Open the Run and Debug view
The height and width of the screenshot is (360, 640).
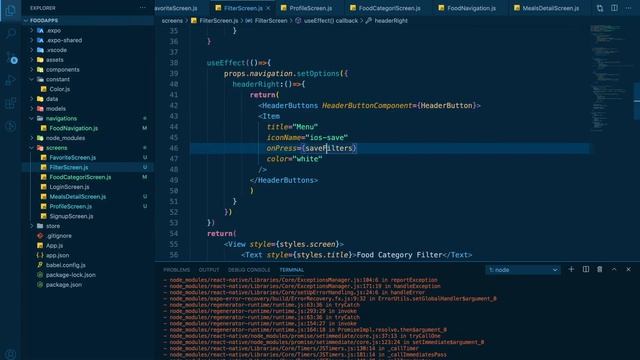click(x=11, y=80)
